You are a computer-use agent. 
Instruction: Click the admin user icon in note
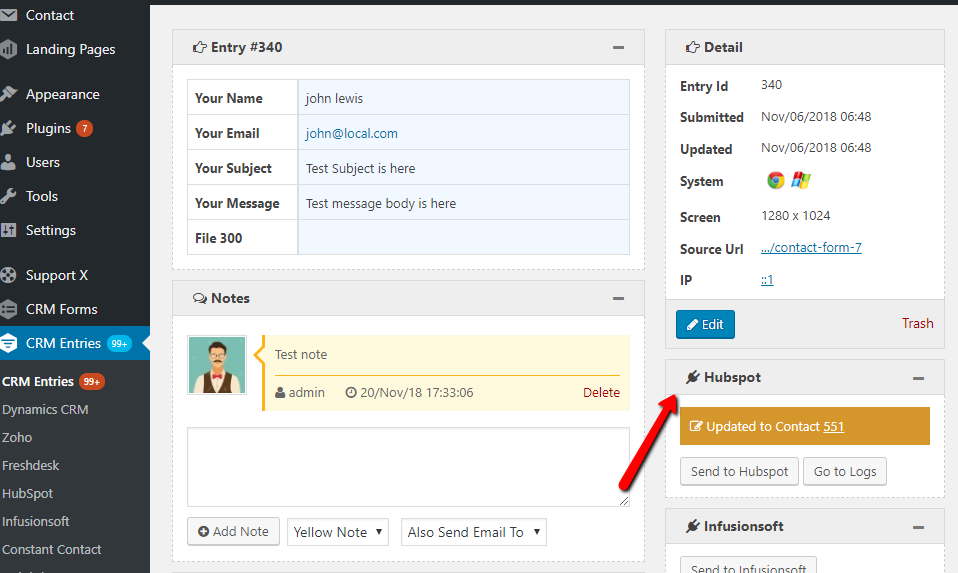(x=280, y=393)
